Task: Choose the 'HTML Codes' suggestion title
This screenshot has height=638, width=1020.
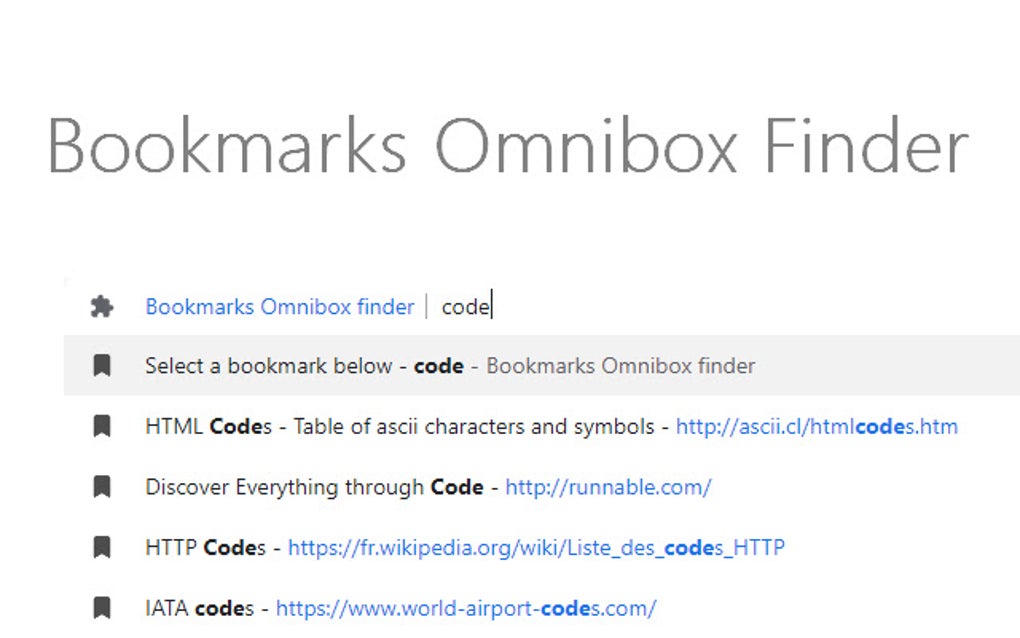Action: pyautogui.click(x=208, y=427)
